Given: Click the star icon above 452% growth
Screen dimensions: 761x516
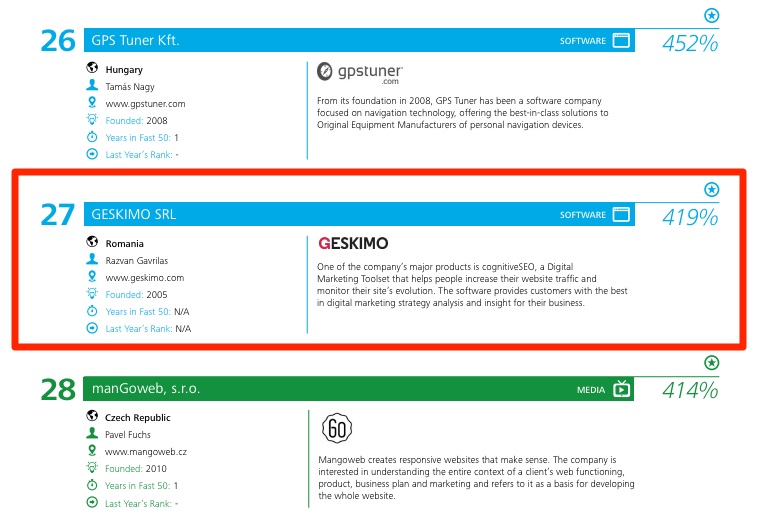Looking at the screenshot, I should [x=711, y=15].
